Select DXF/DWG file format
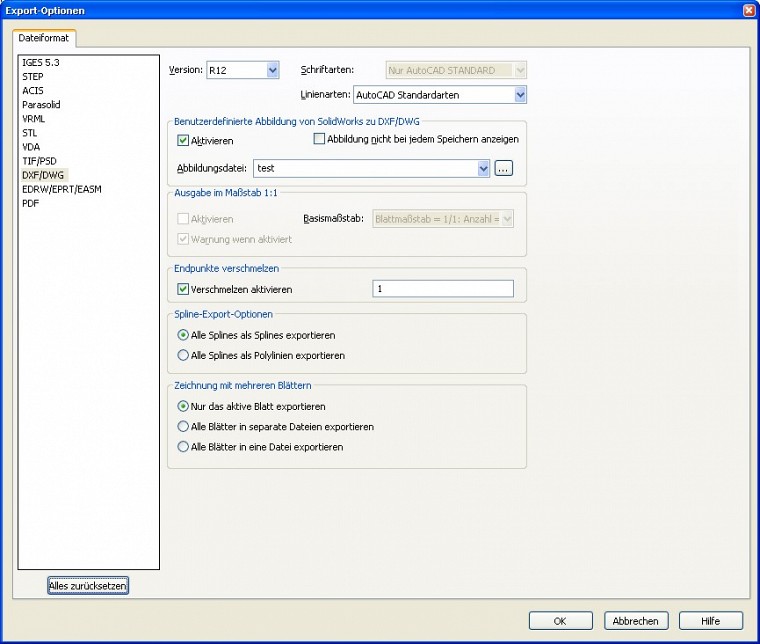The image size is (760, 644). click(43, 175)
